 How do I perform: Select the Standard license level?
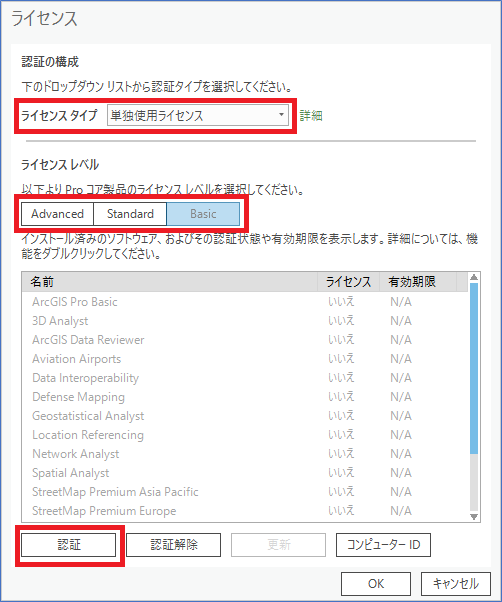point(130,214)
